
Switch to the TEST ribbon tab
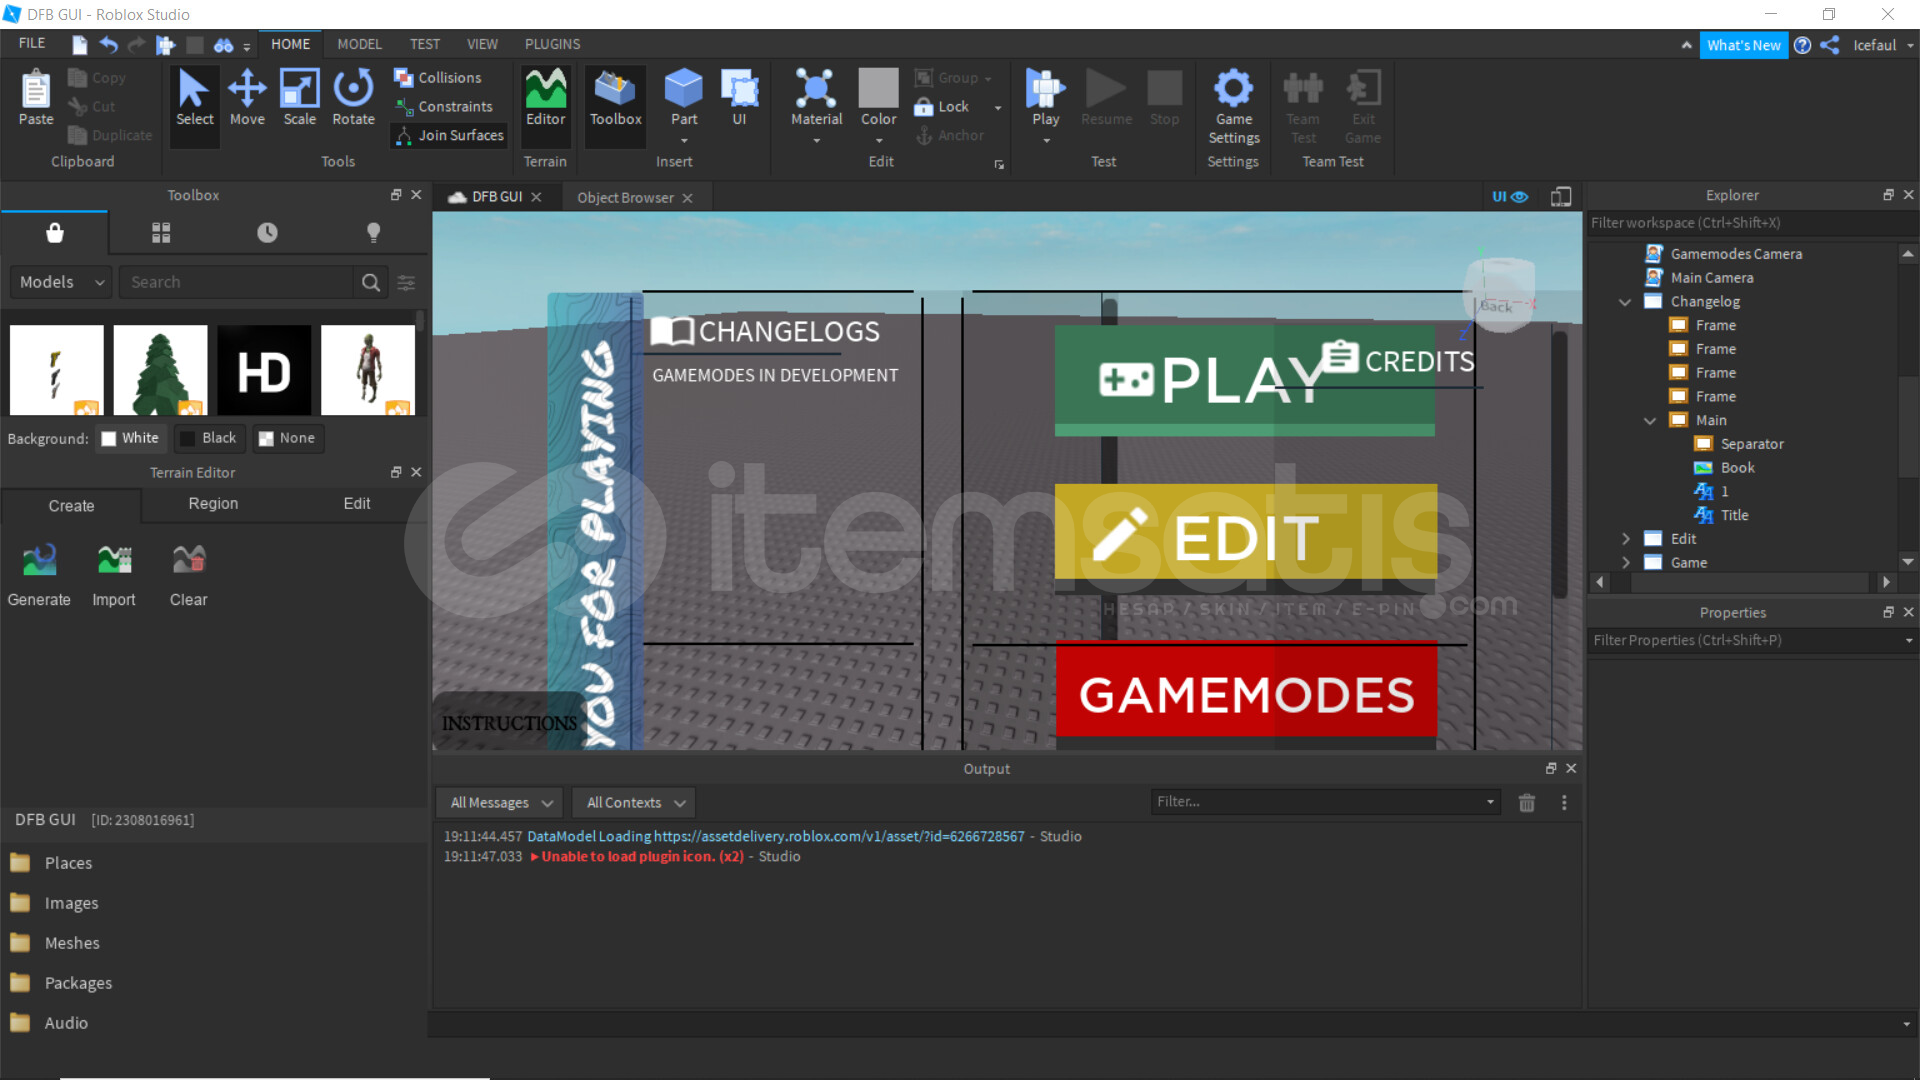pyautogui.click(x=424, y=44)
